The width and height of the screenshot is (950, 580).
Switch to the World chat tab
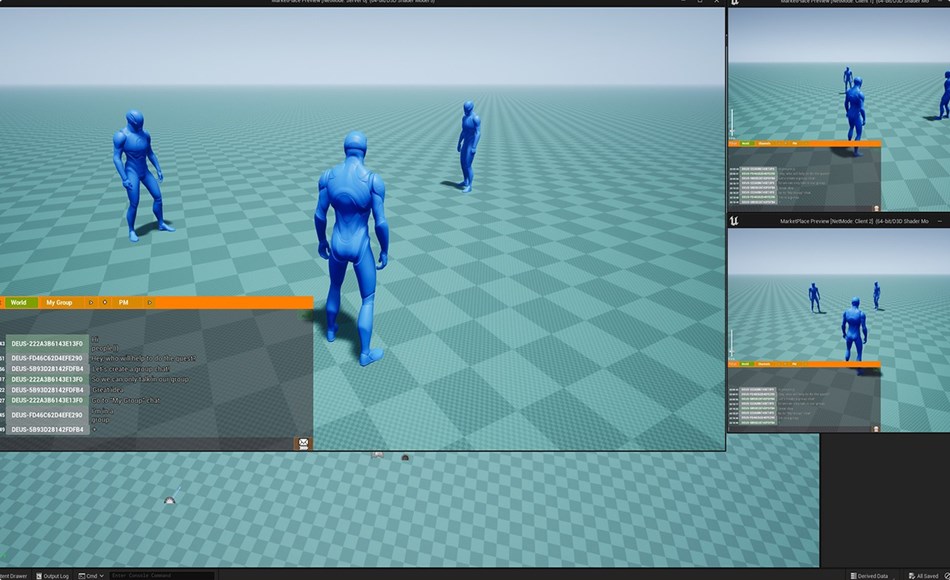[19, 302]
